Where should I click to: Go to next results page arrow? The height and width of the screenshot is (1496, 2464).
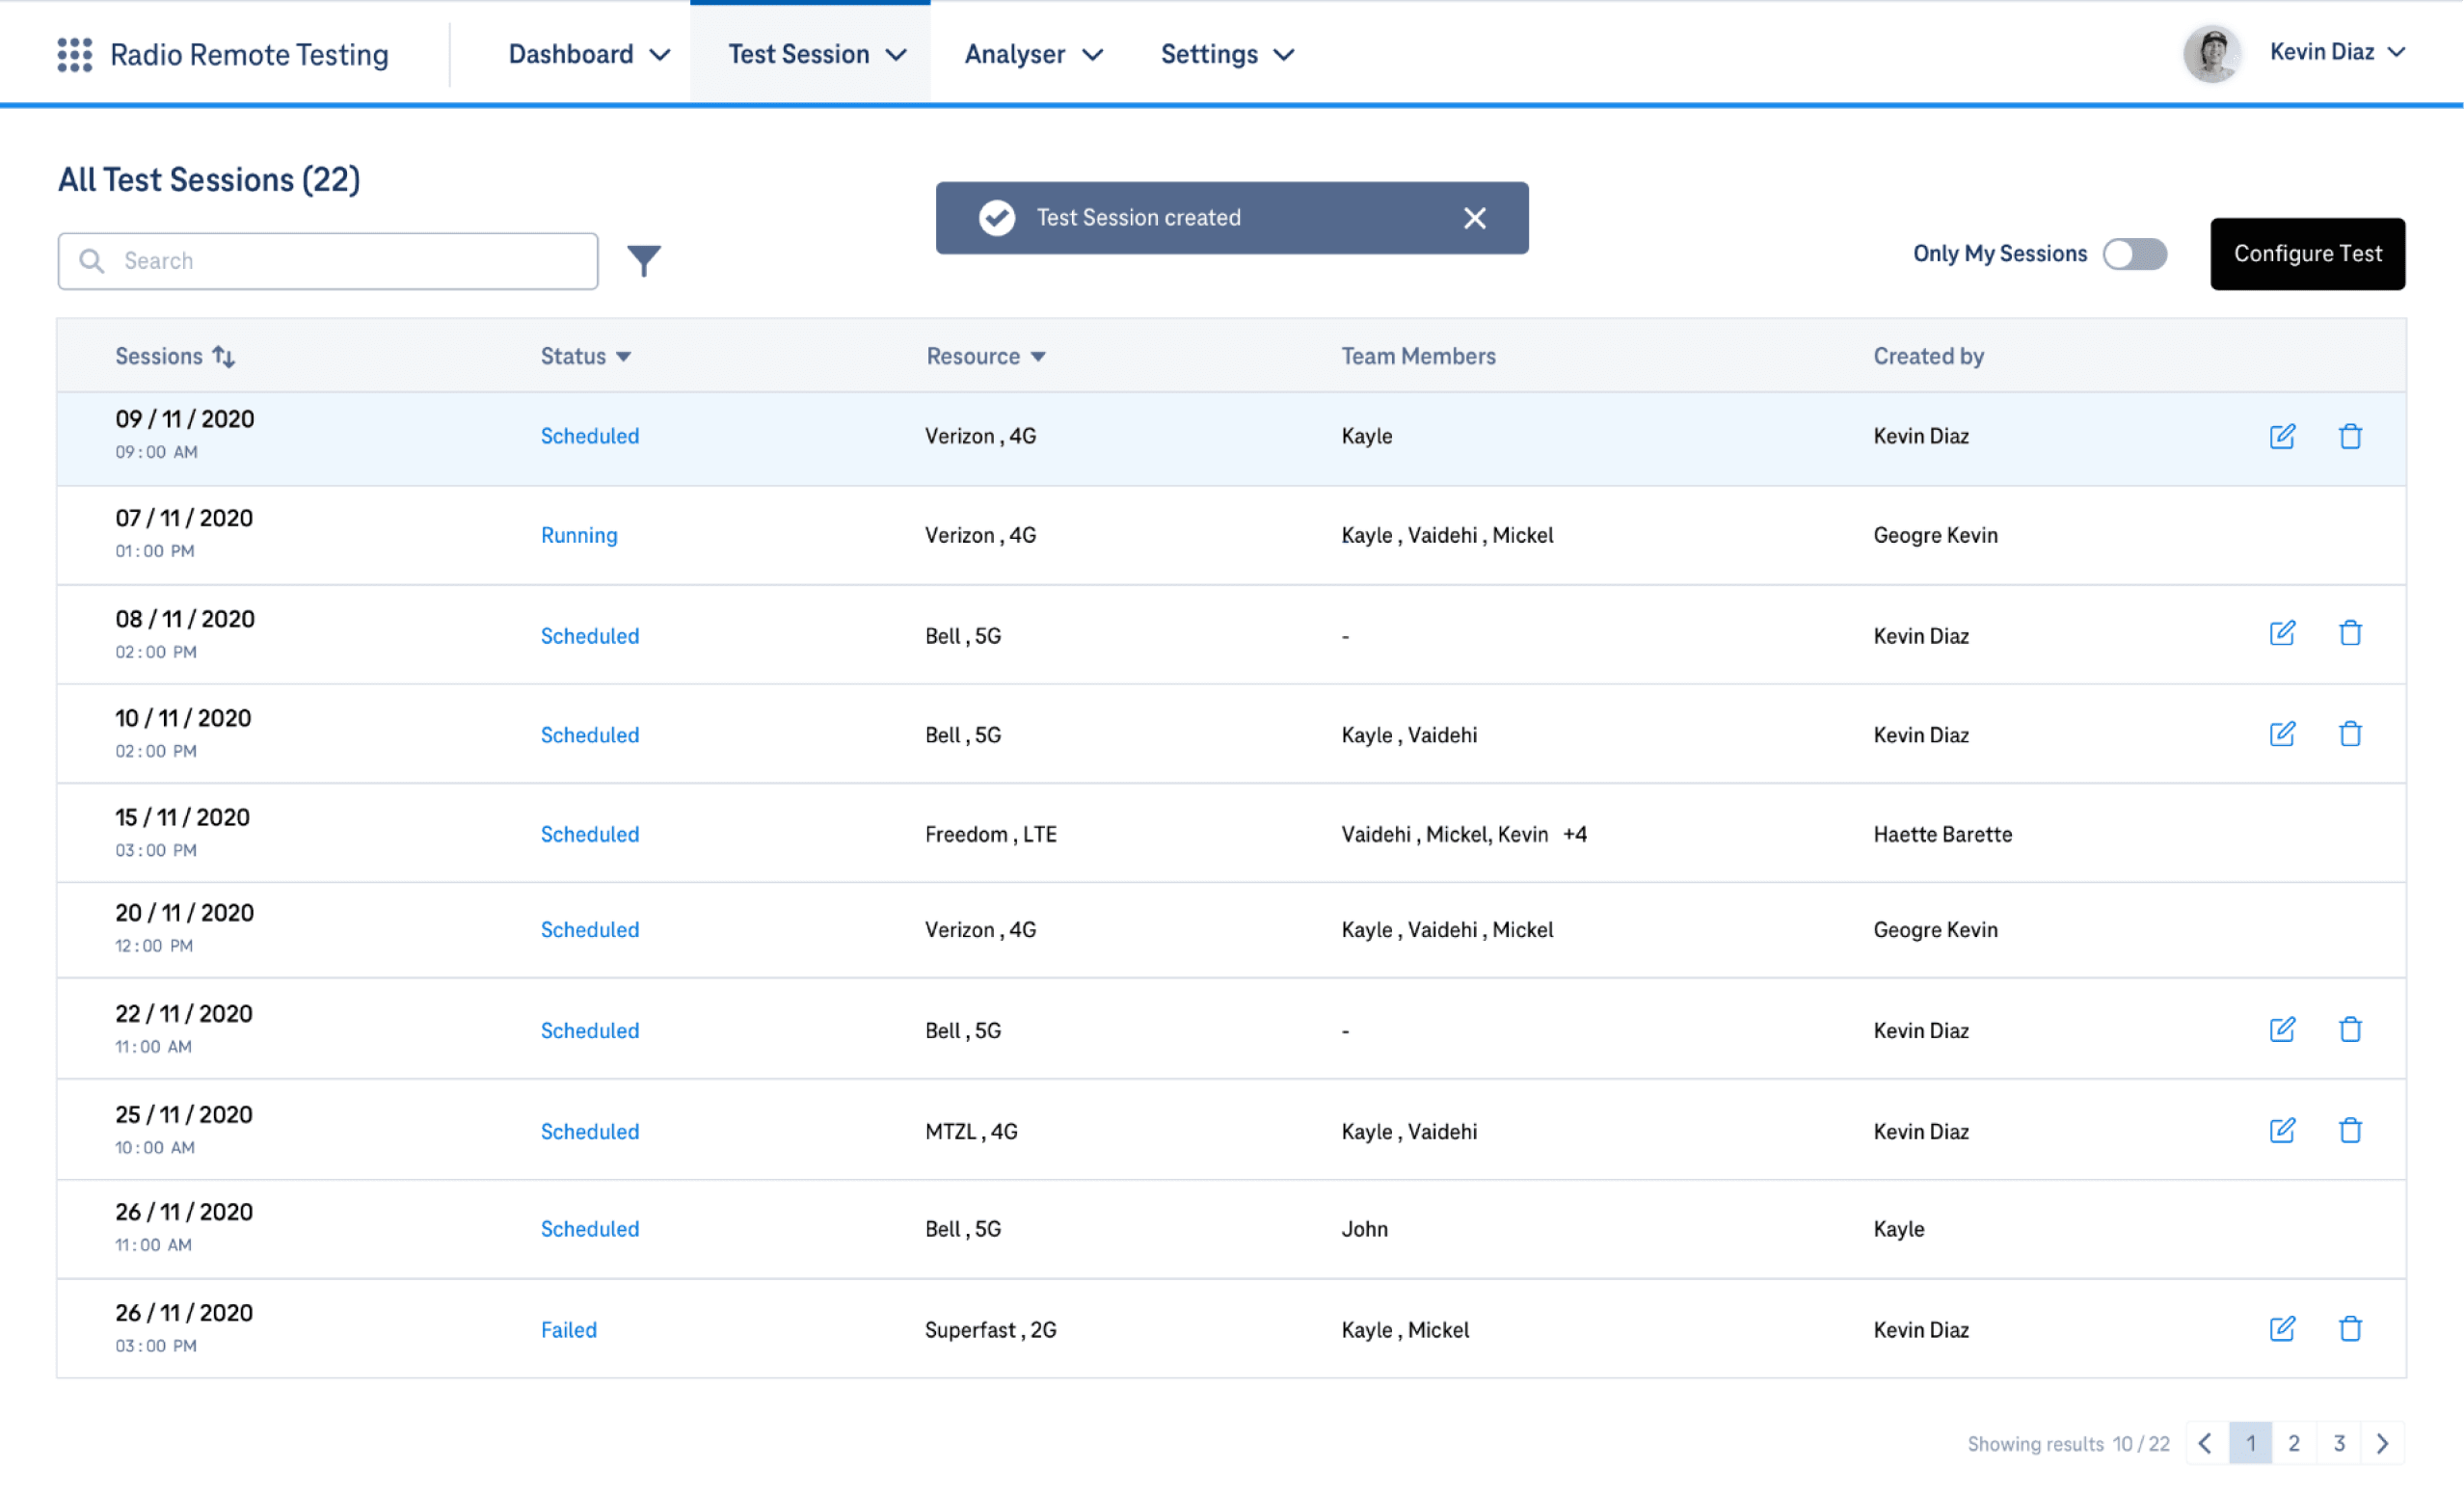[2381, 1442]
